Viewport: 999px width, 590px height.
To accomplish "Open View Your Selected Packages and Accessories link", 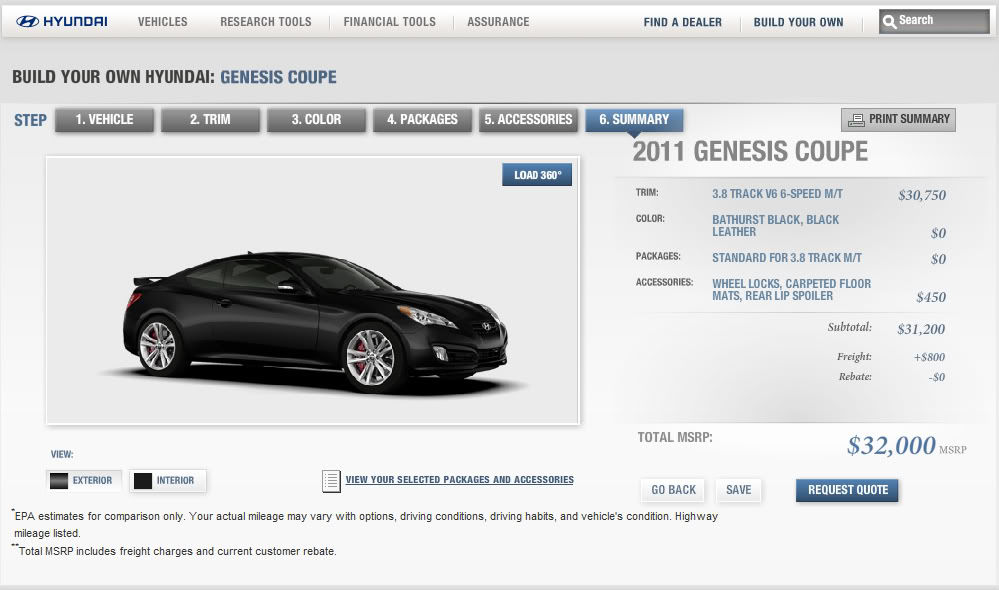I will point(459,480).
